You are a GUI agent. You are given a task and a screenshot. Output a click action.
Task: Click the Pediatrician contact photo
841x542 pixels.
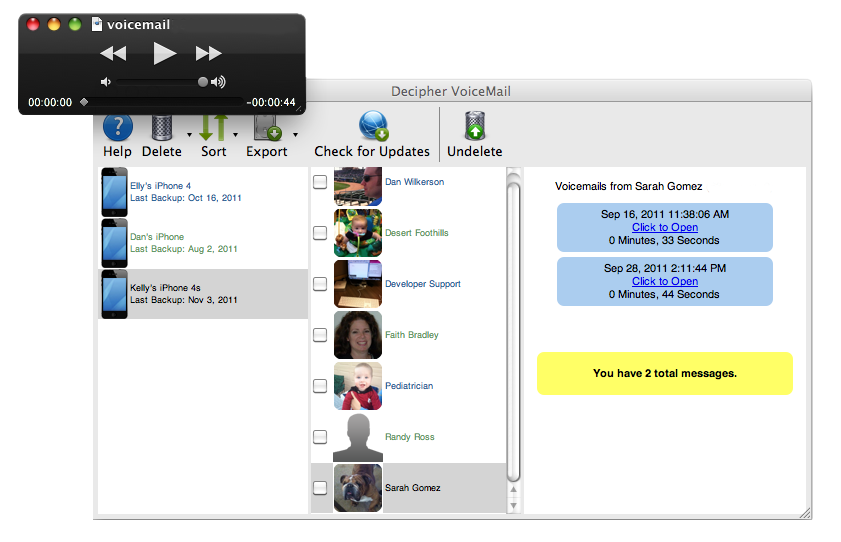pos(358,386)
